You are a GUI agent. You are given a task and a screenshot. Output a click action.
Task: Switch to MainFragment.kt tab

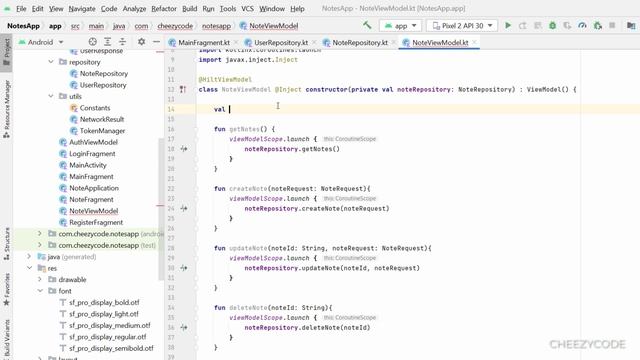[x=204, y=42]
